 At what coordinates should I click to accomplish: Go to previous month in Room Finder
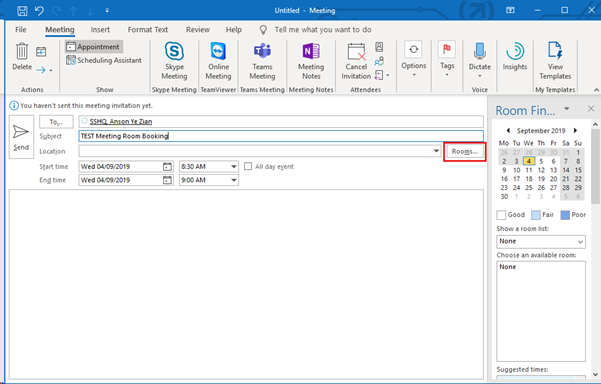508,131
